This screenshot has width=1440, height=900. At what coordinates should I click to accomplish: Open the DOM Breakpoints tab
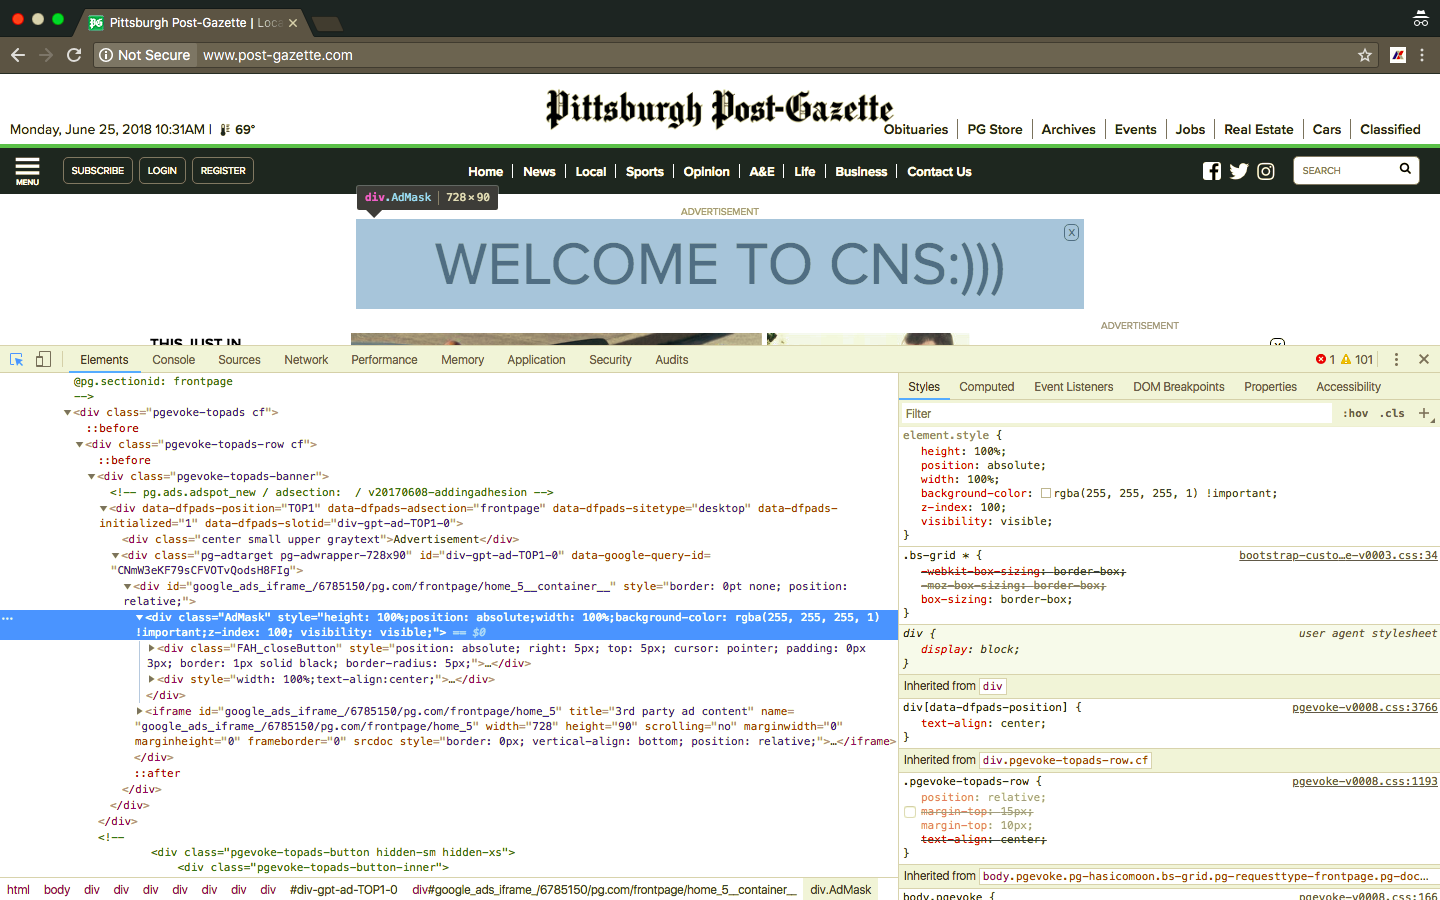[1178, 387]
